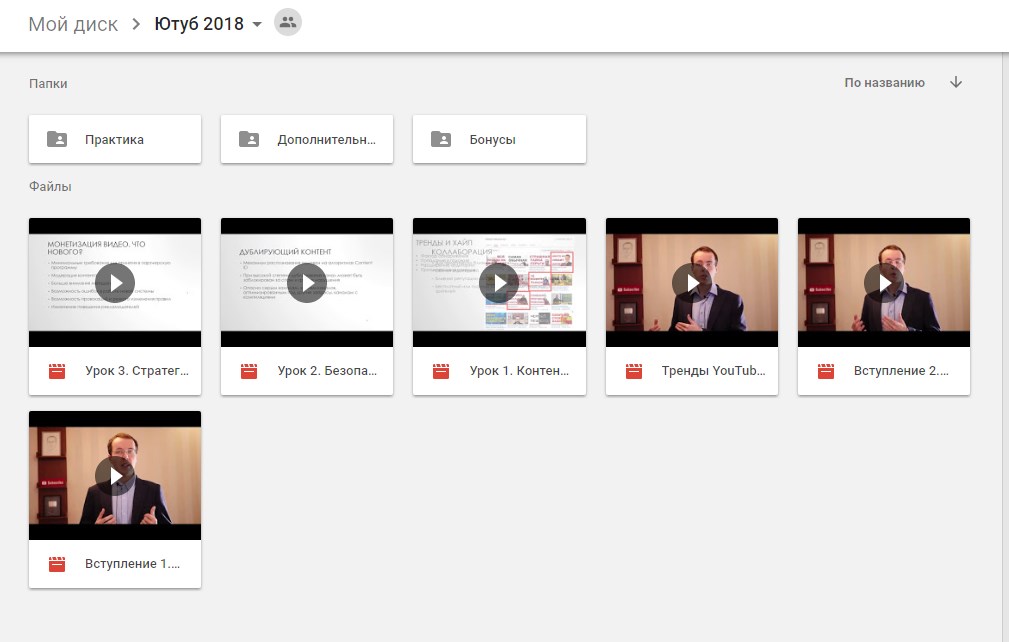Click the video file icon for Урок 2
1009x642 pixels.
coord(249,371)
